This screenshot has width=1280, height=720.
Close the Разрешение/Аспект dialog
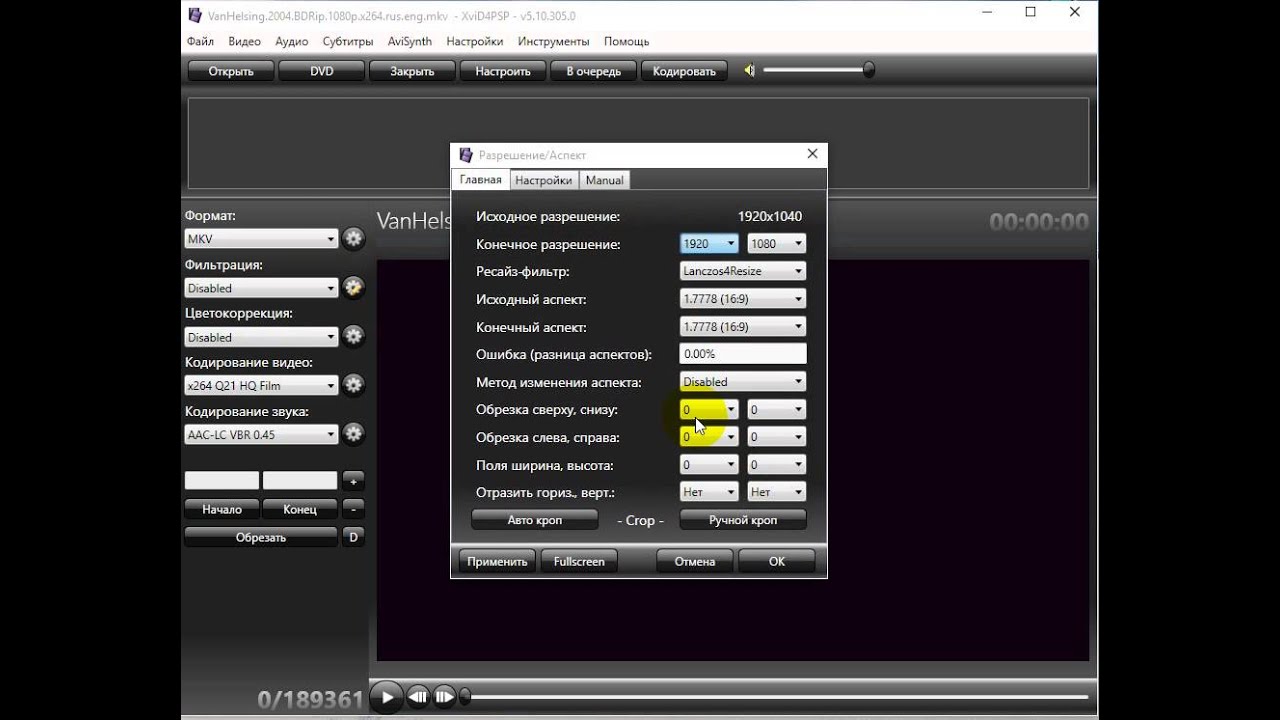tap(812, 154)
